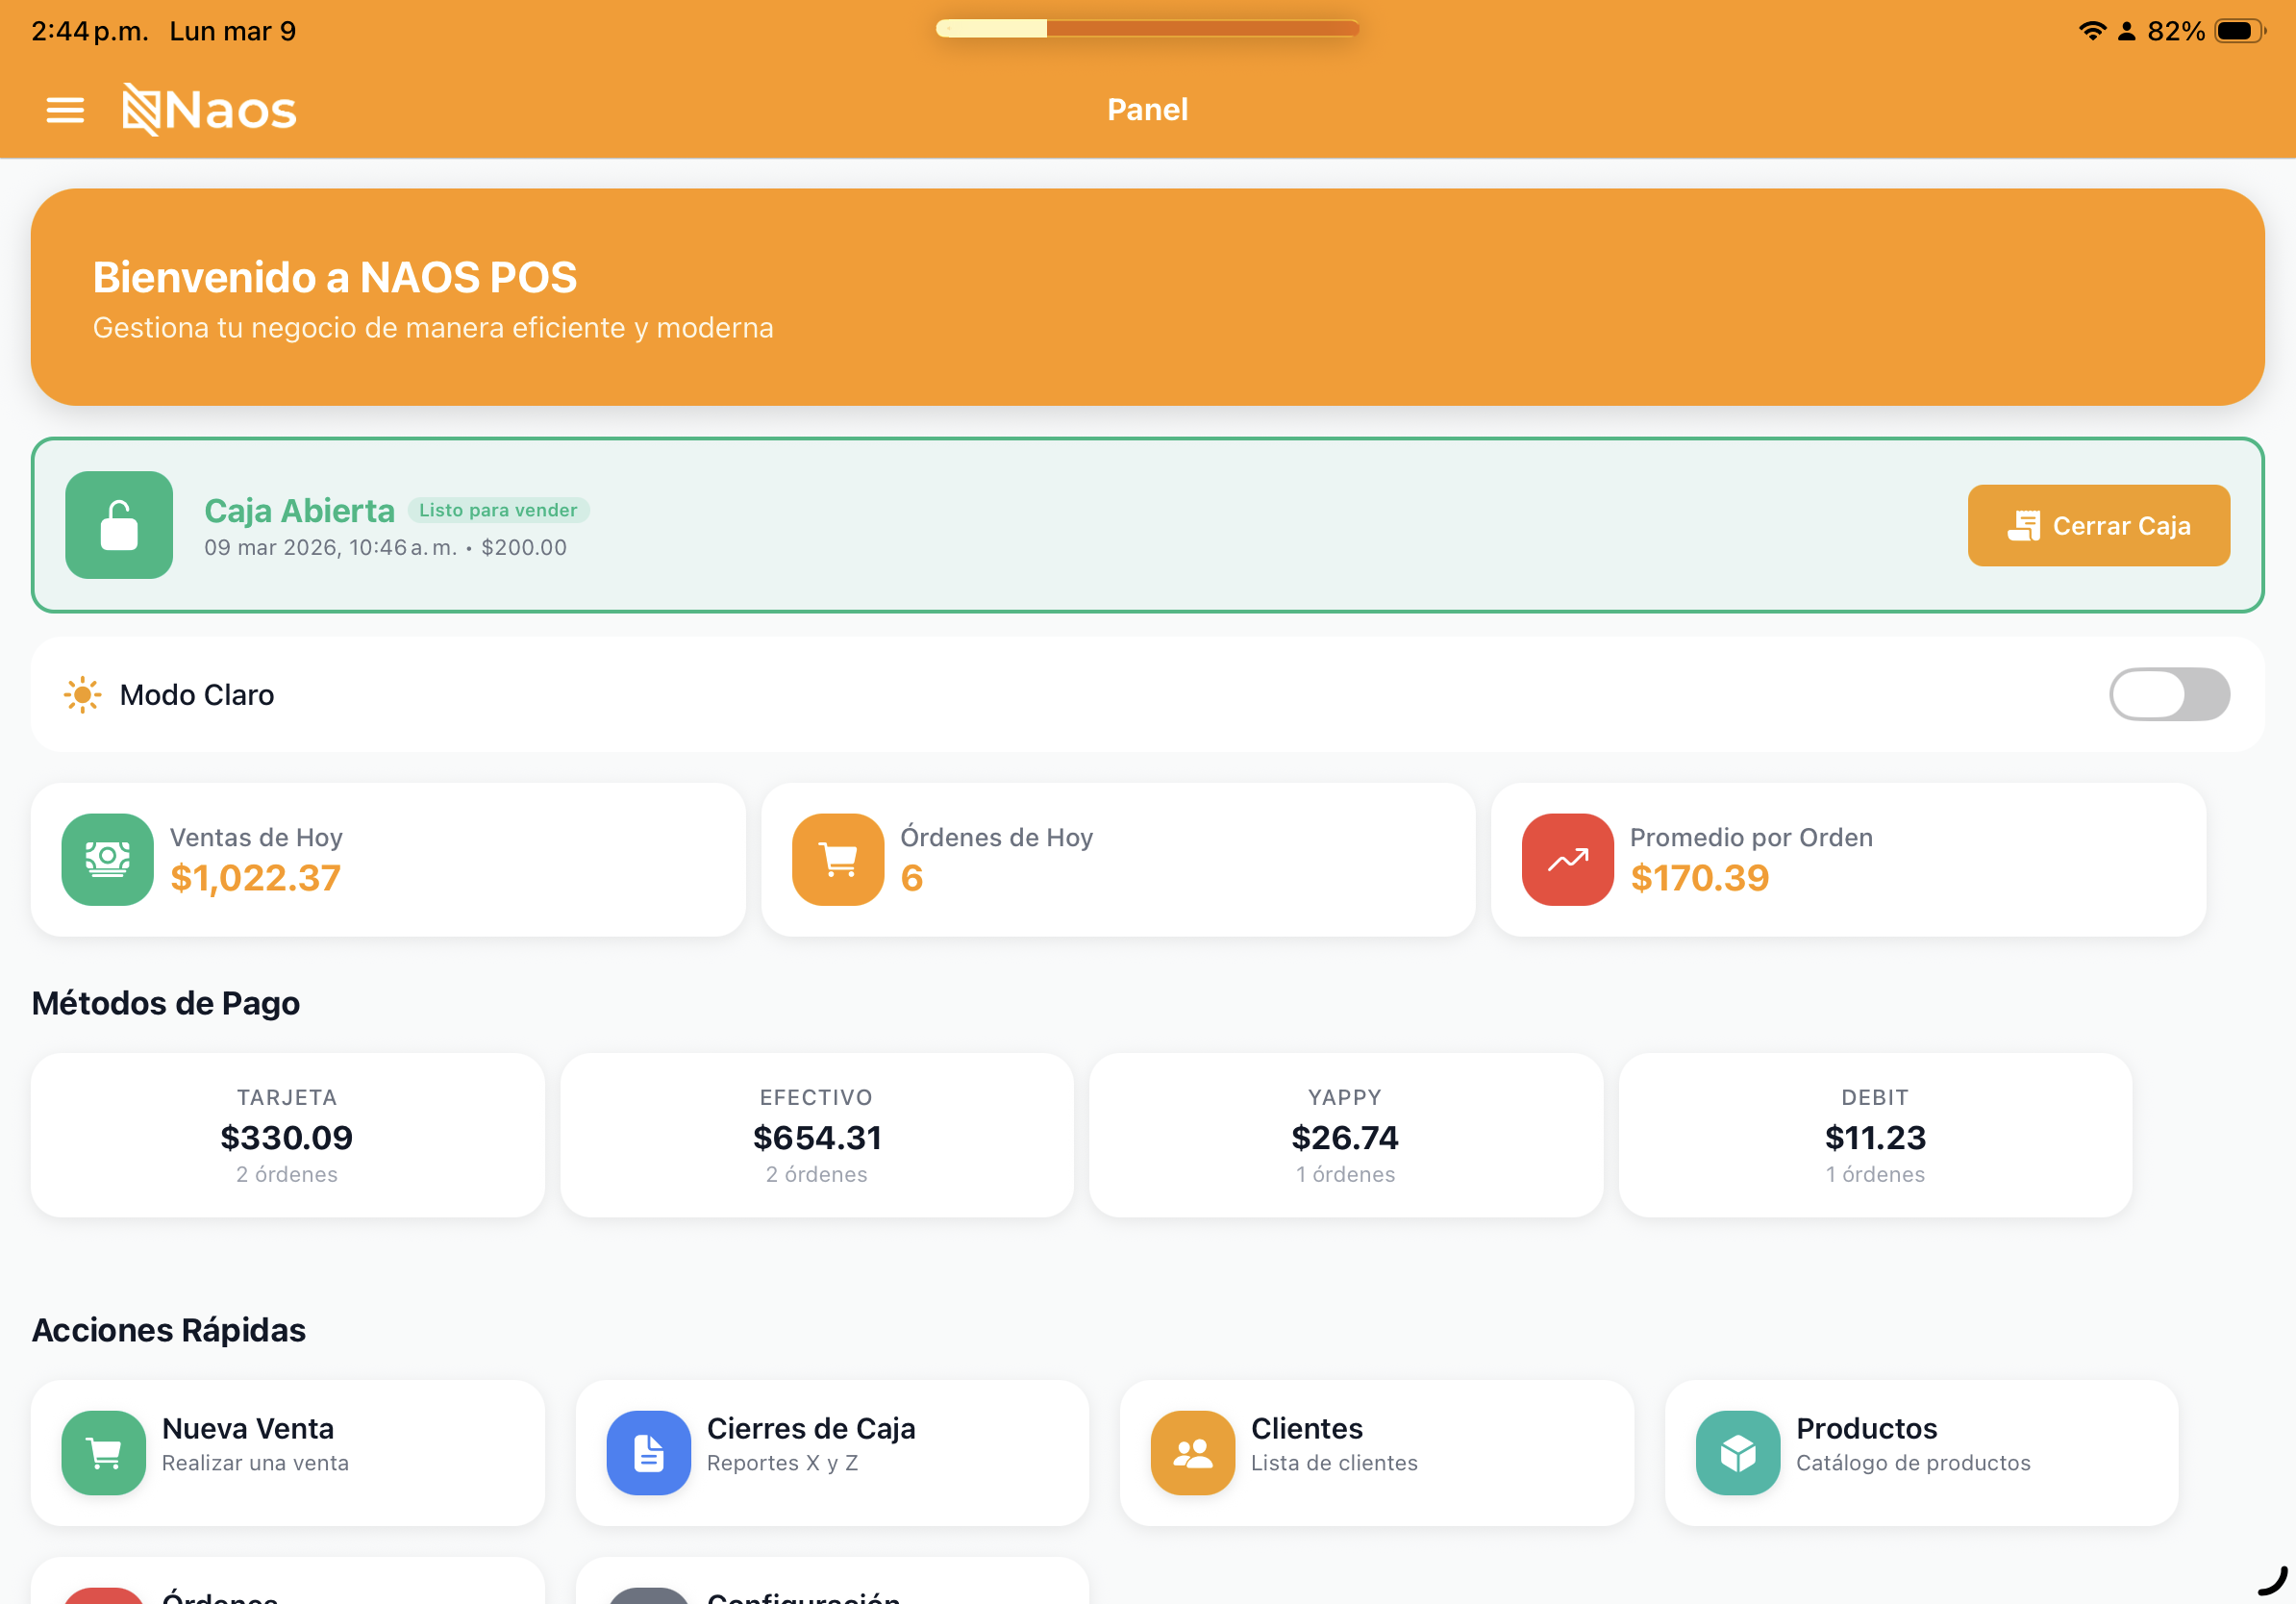Select the YAPPY payment method card

(1344, 1134)
